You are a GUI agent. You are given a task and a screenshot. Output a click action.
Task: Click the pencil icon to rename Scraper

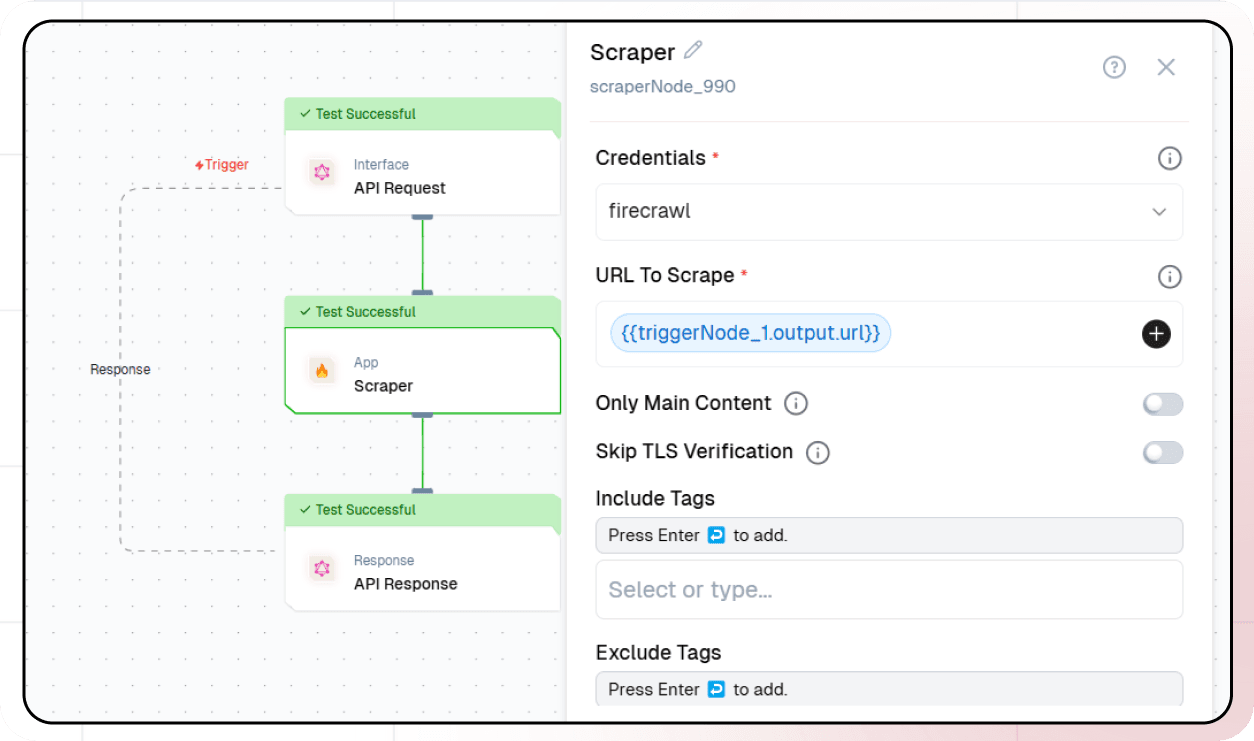point(692,49)
